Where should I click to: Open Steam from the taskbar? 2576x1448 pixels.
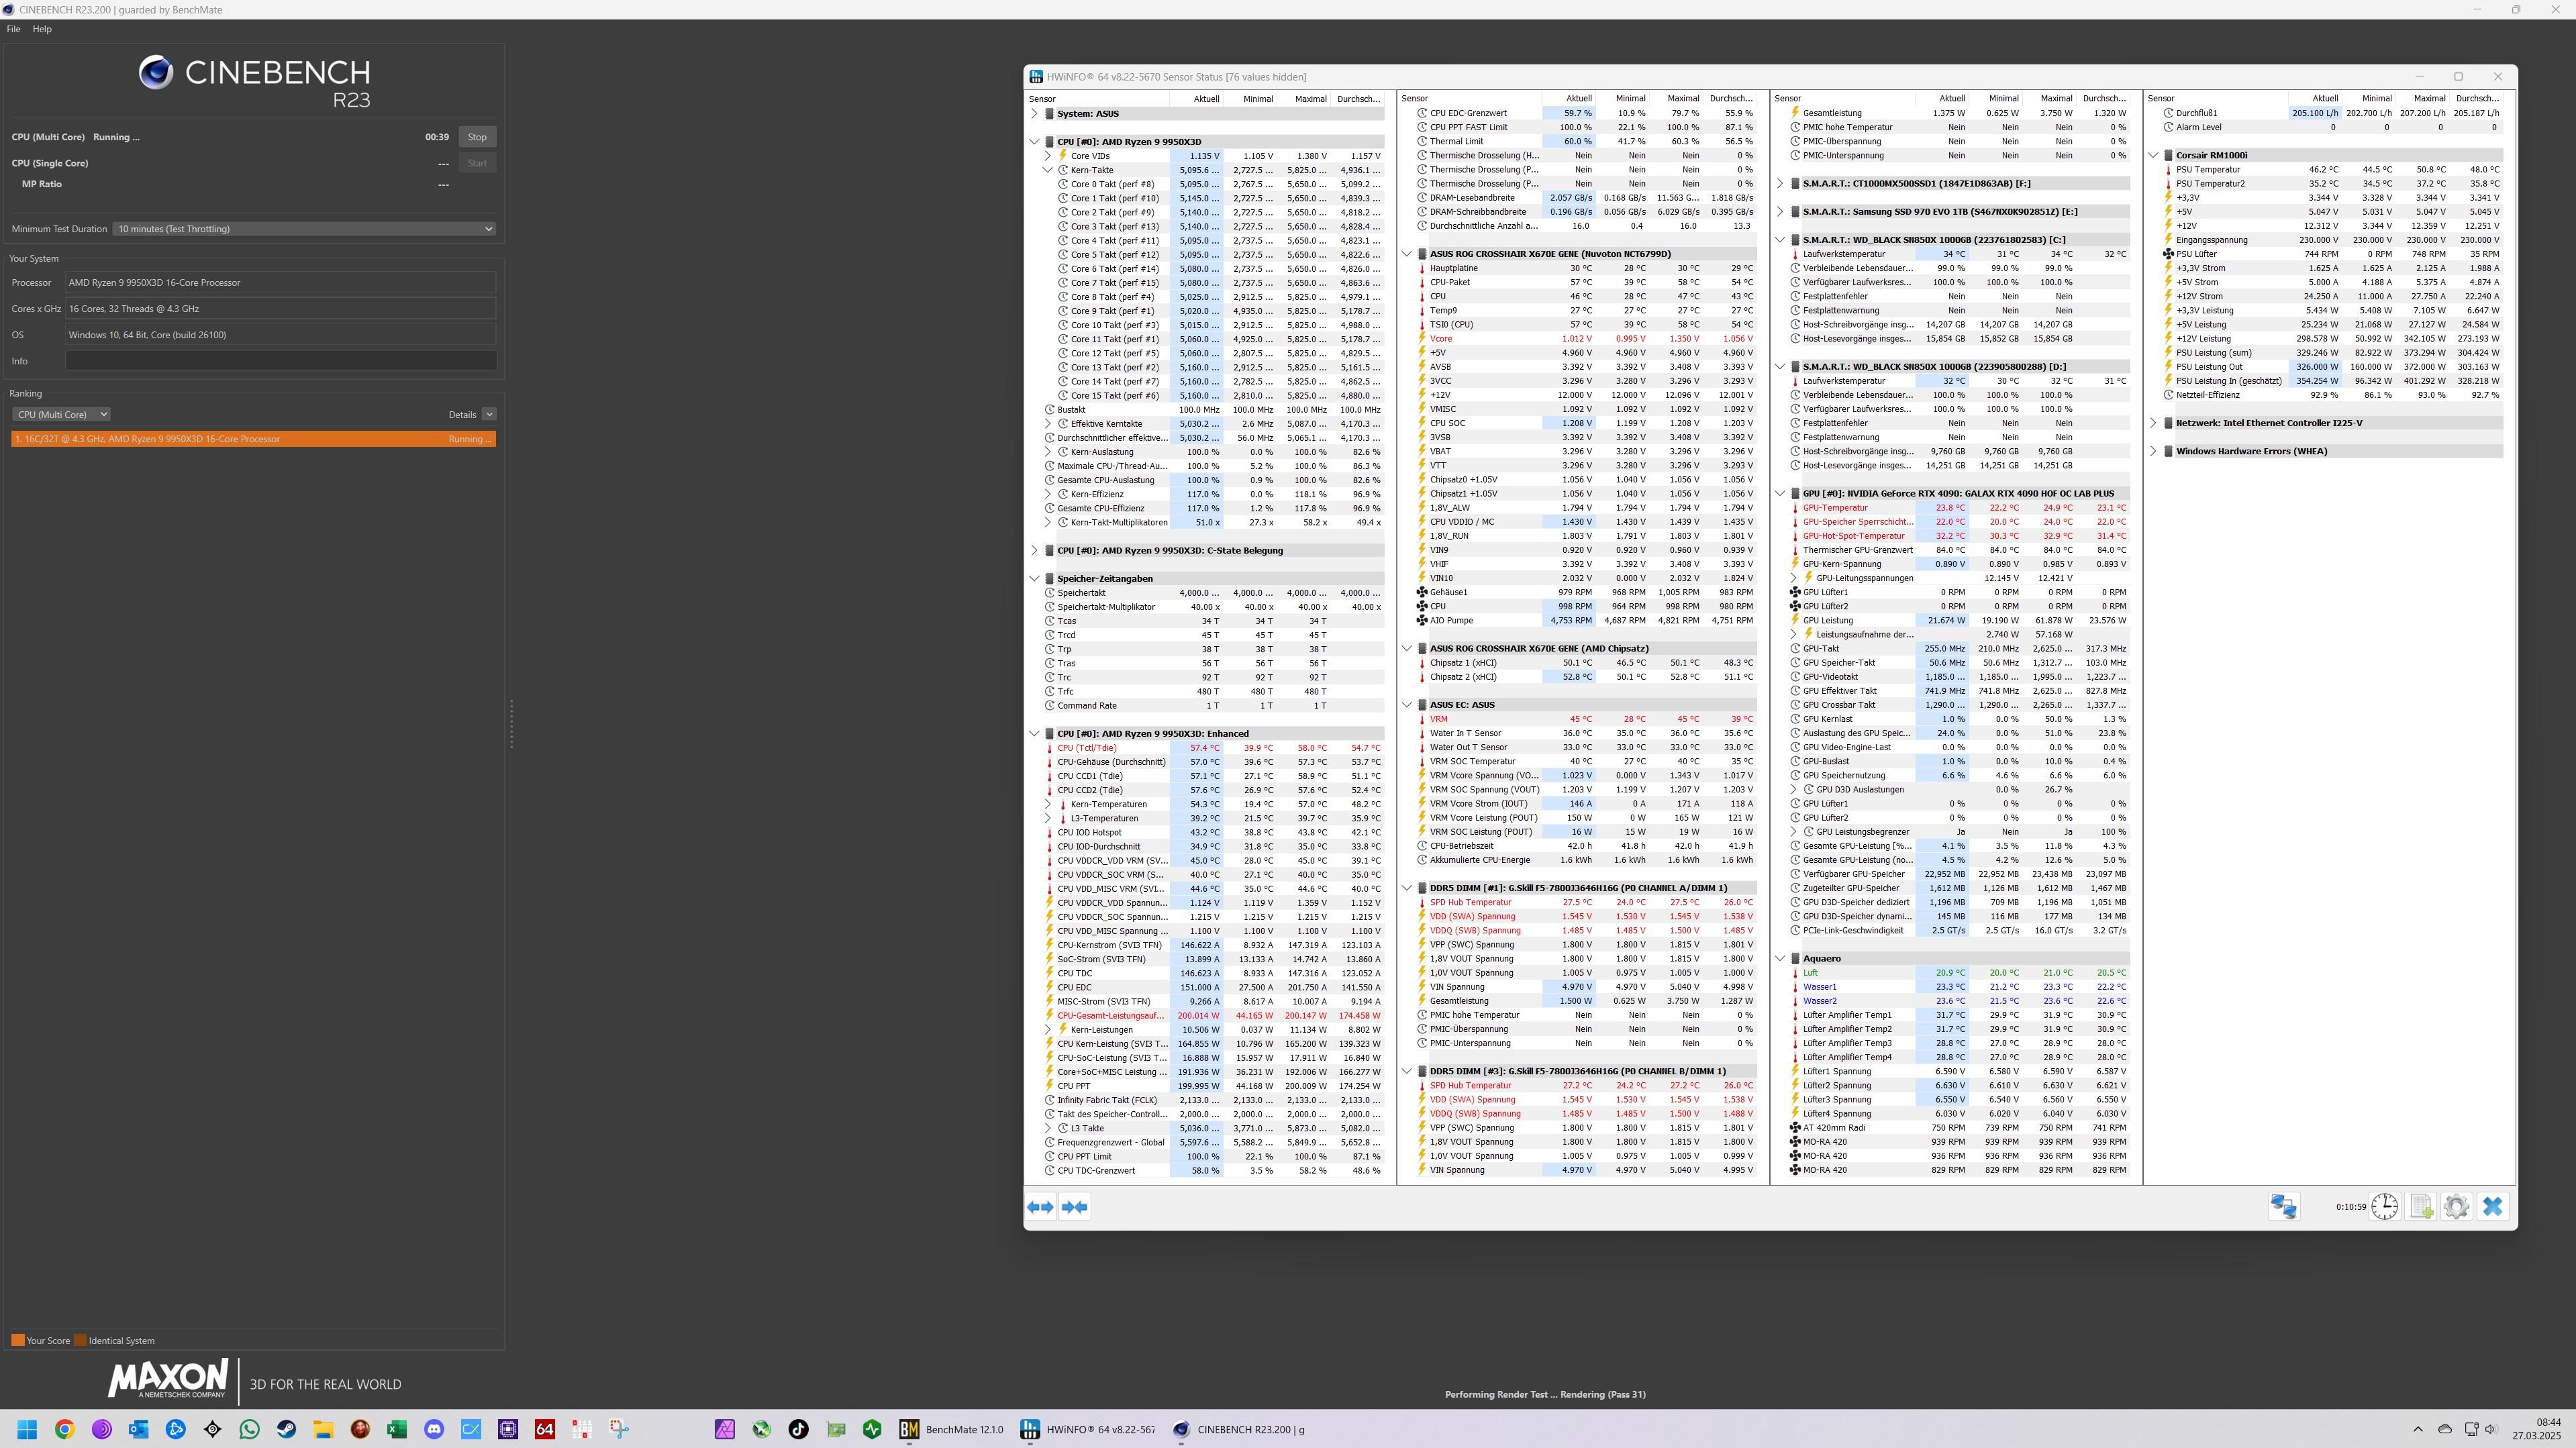tap(286, 1429)
